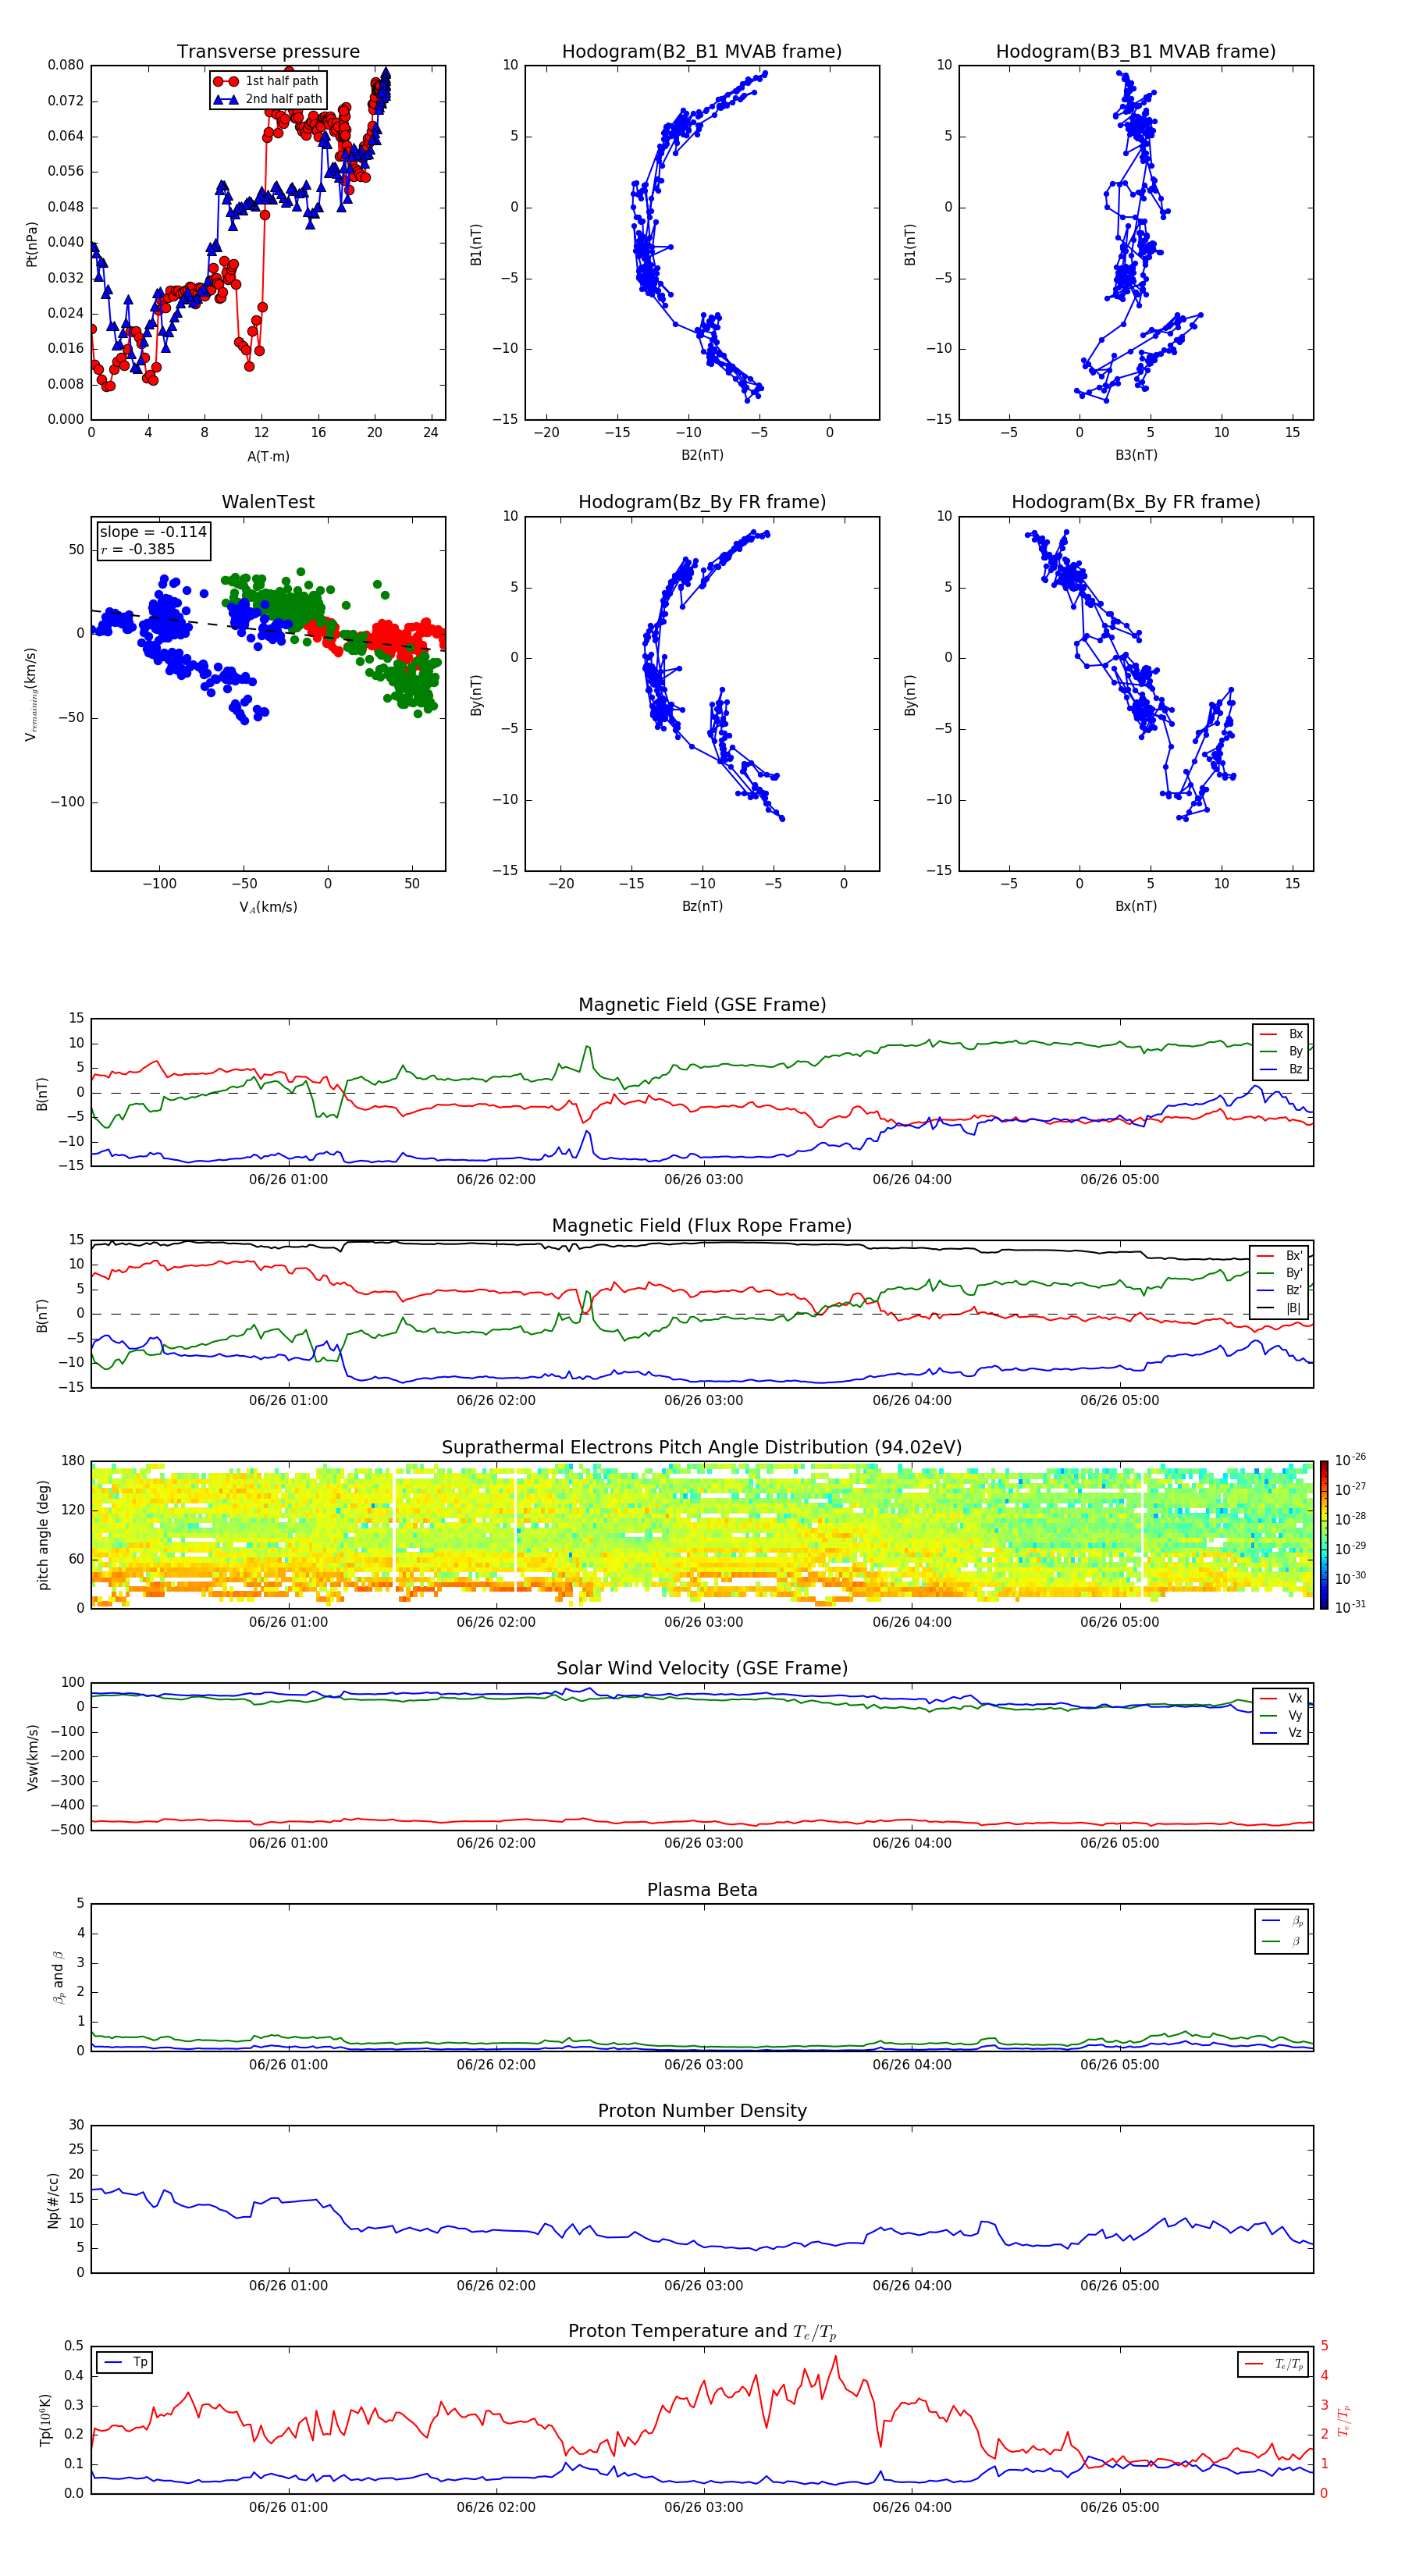Image resolution: width=1405 pixels, height=2576 pixels.
Task: Click the 'pitch angle (deg)' axis label
Action: 43,1535
